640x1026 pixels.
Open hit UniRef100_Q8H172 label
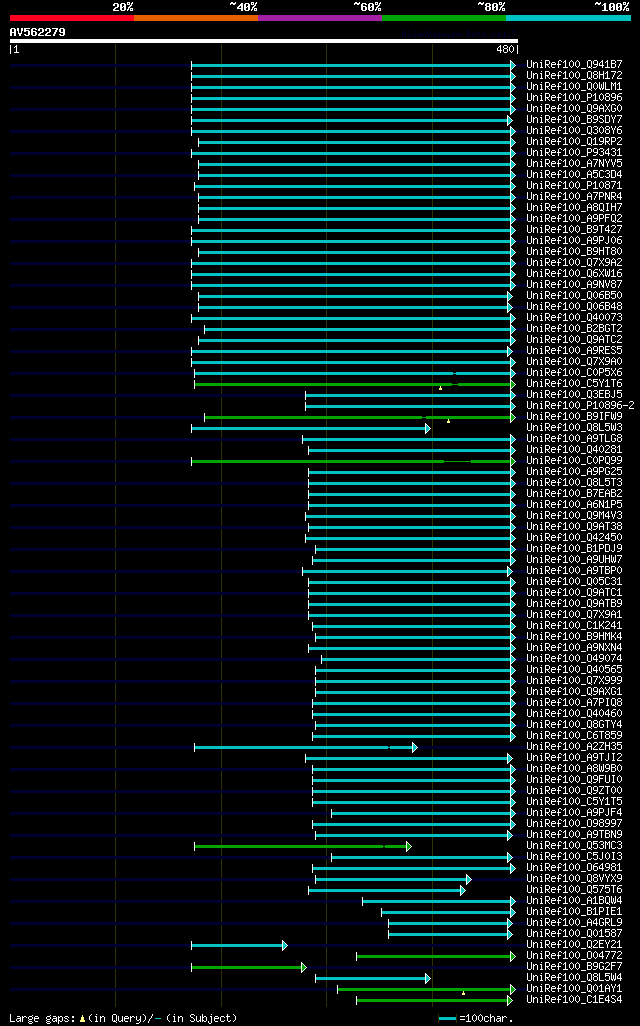coord(575,75)
